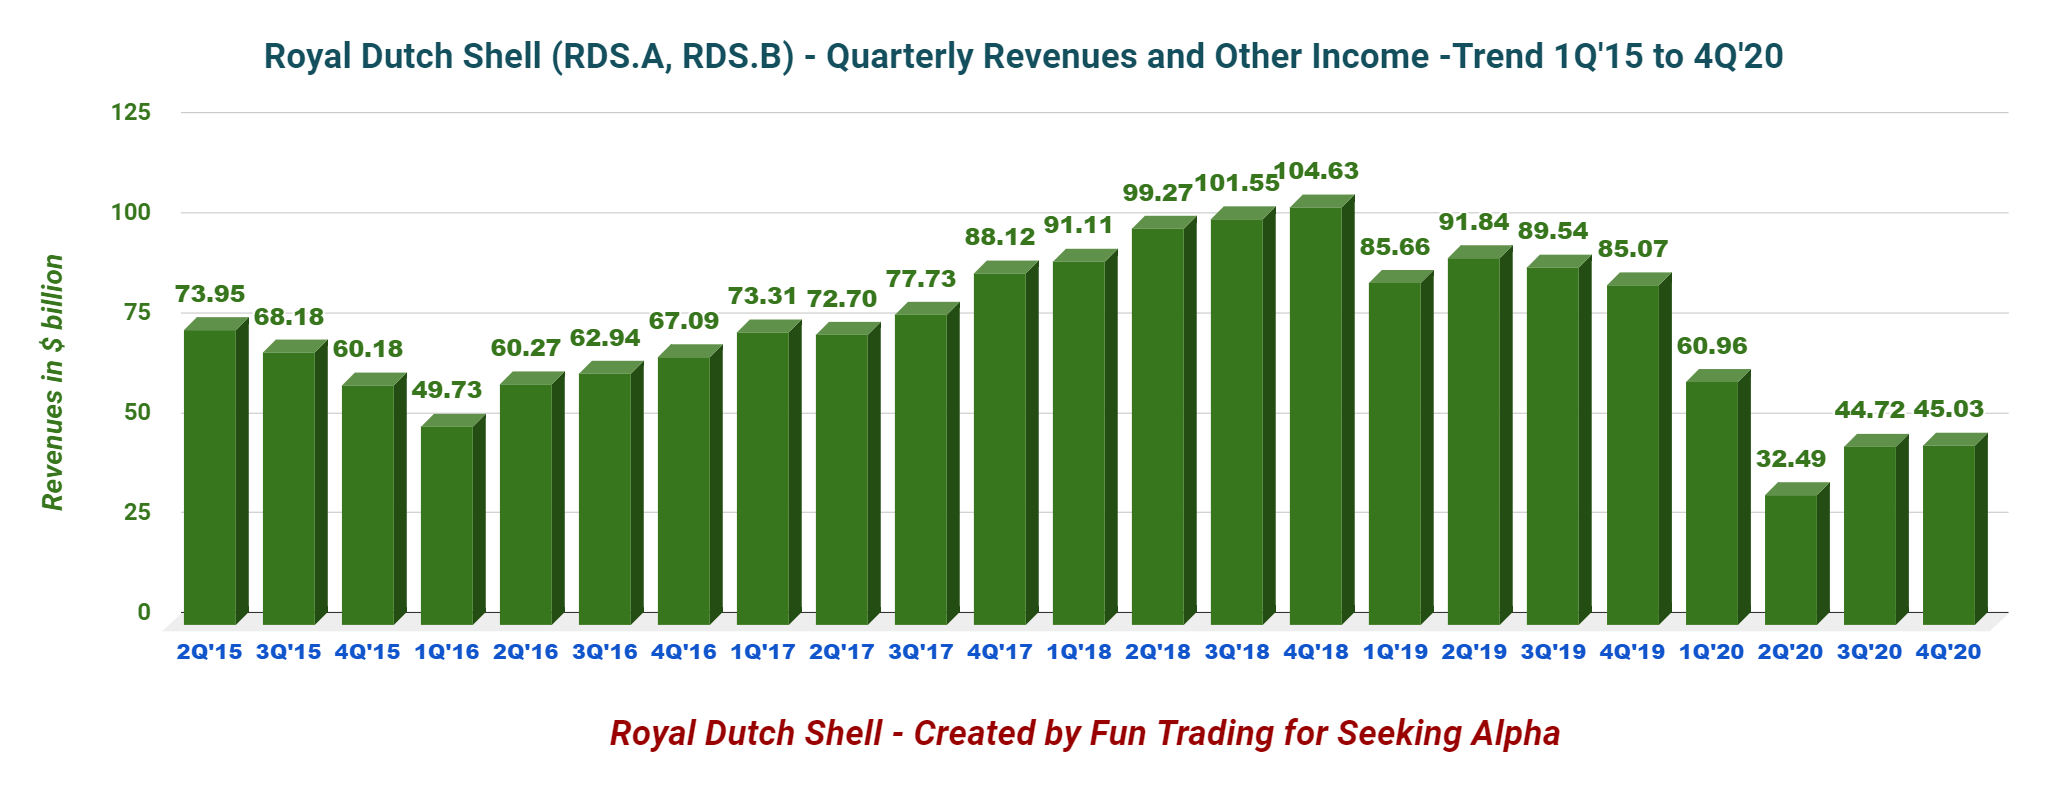Click the 85.66 data label

click(x=1395, y=247)
